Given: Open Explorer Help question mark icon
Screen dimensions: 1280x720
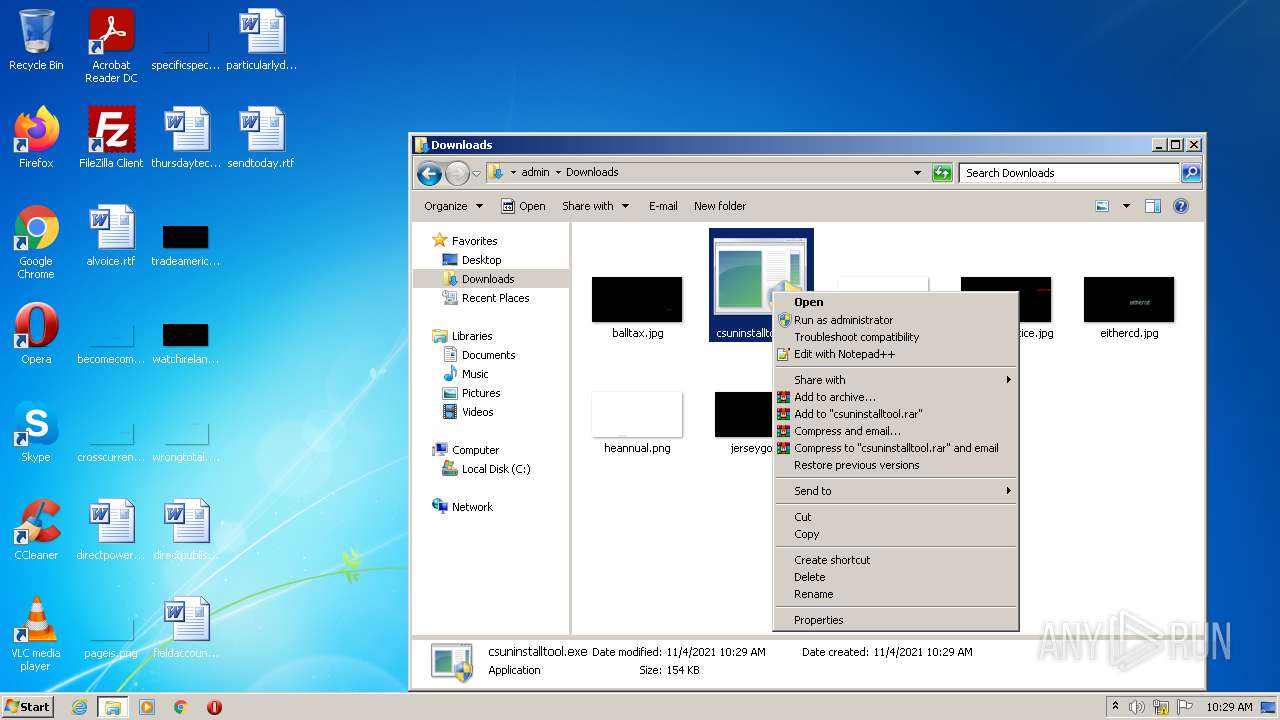Looking at the screenshot, I should click(x=1181, y=206).
